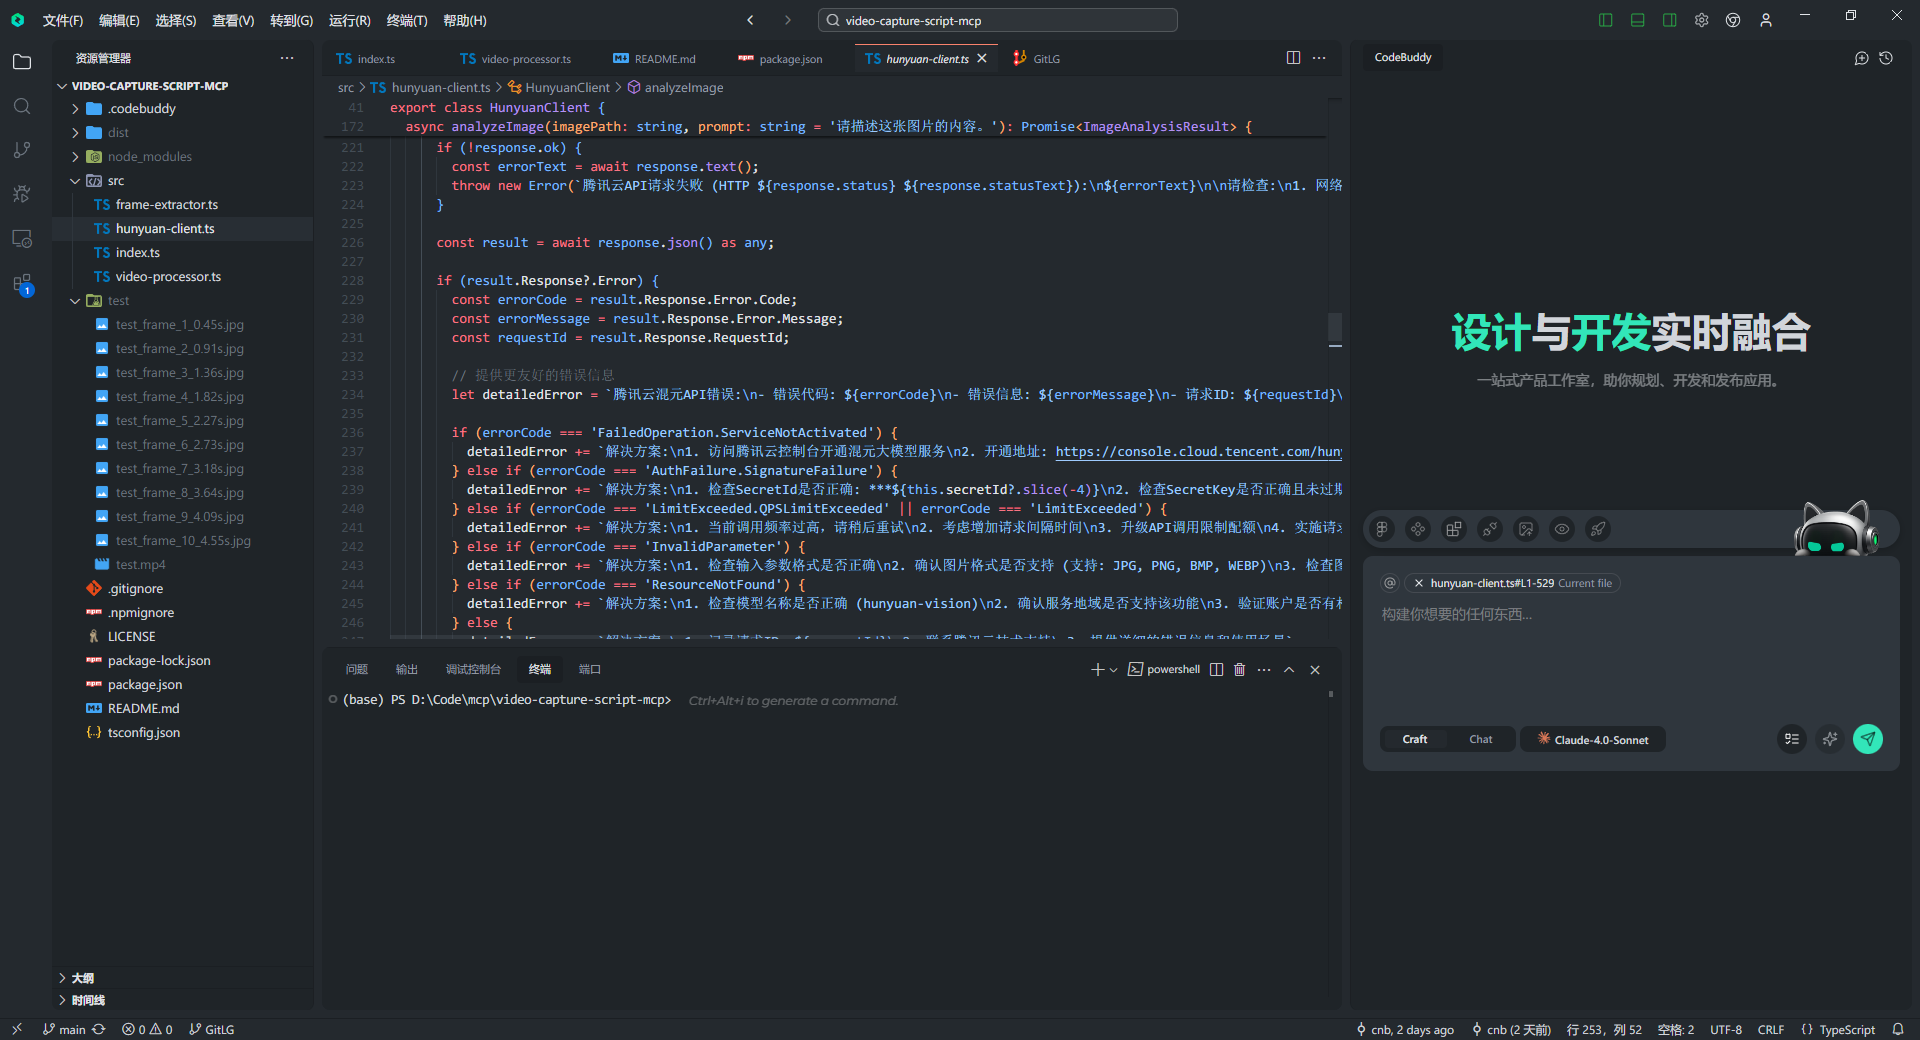Expand the Timeline section
The height and width of the screenshot is (1040, 1920).
[x=62, y=1000]
